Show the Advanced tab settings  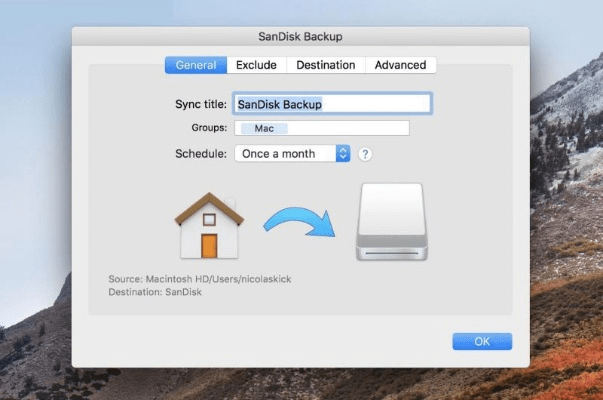click(400, 65)
